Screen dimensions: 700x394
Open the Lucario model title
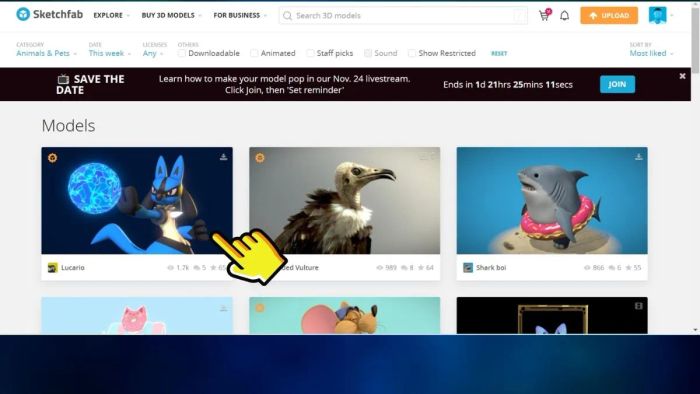[73, 268]
